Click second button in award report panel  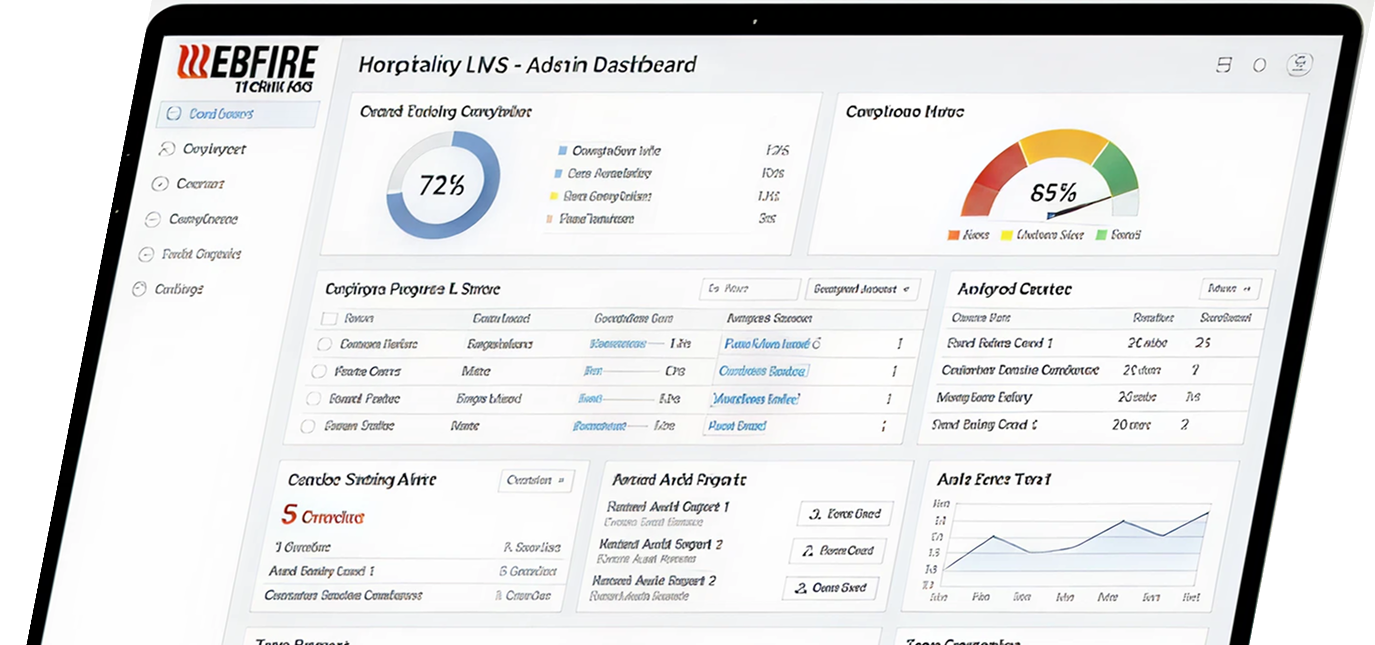(x=837, y=551)
